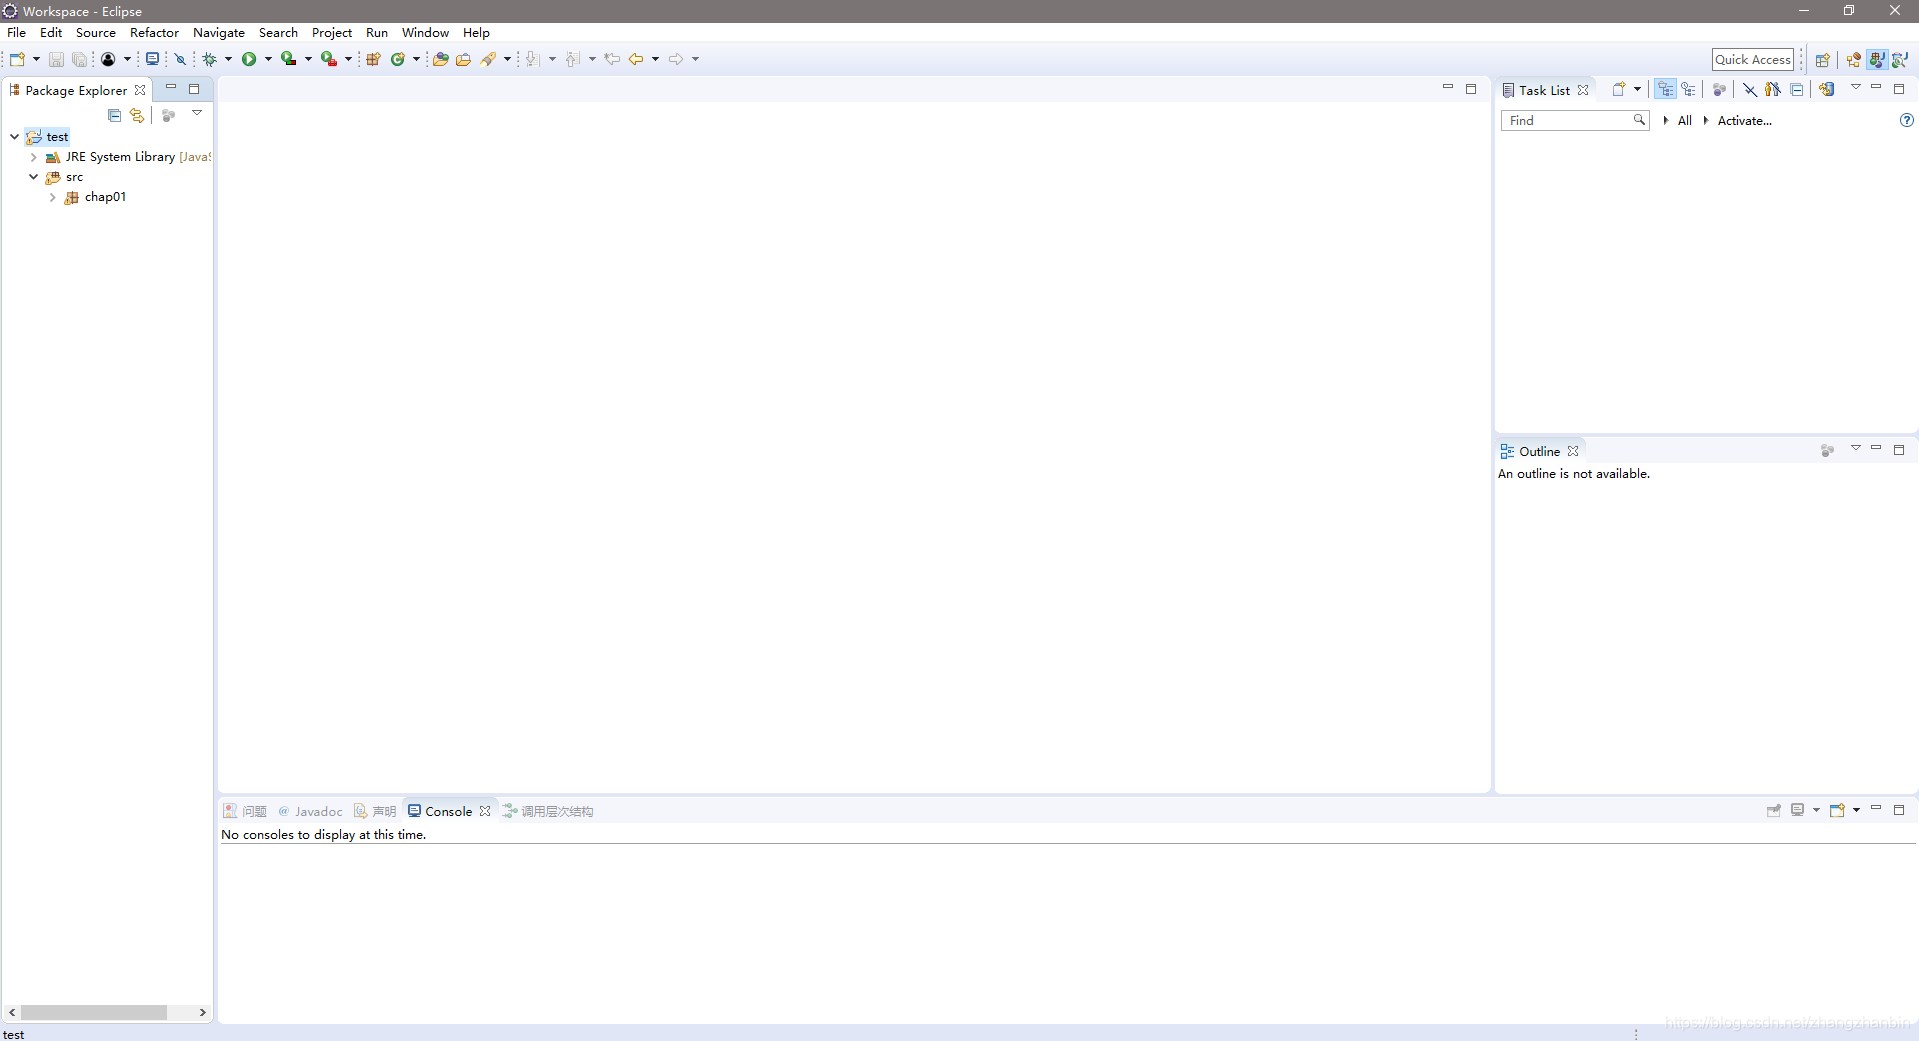Toggle Categorized view in Task List
Viewport: 1919px width, 1041px height.
click(x=1665, y=89)
